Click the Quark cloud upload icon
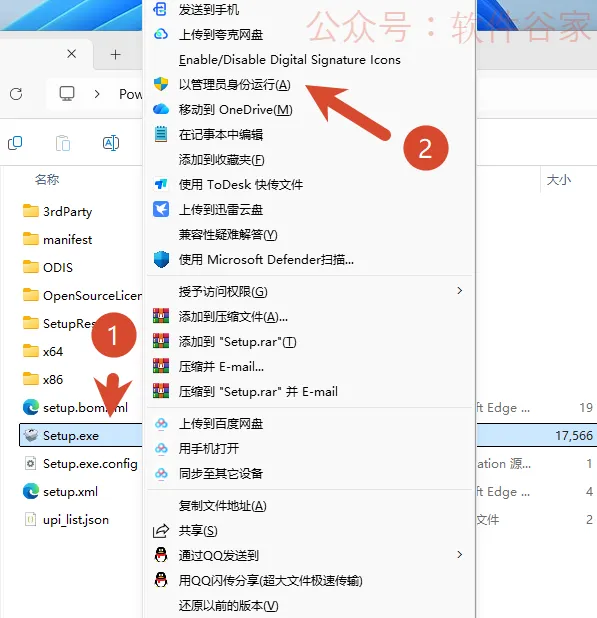The height and width of the screenshot is (618, 597). tap(161, 34)
